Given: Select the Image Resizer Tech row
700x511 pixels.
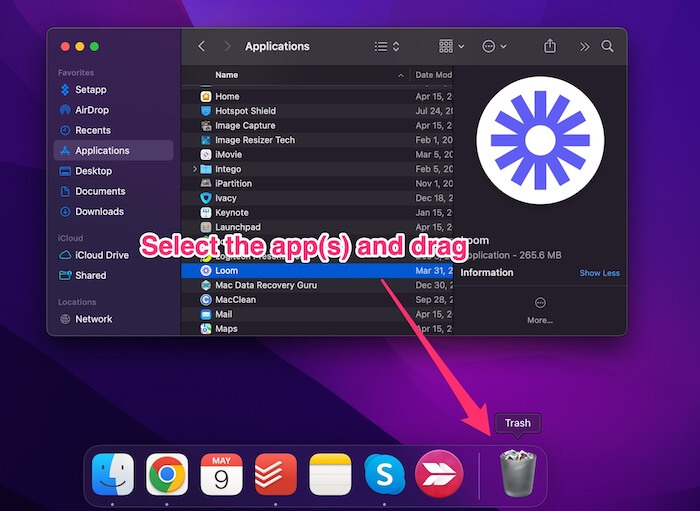Looking at the screenshot, I should (x=317, y=140).
